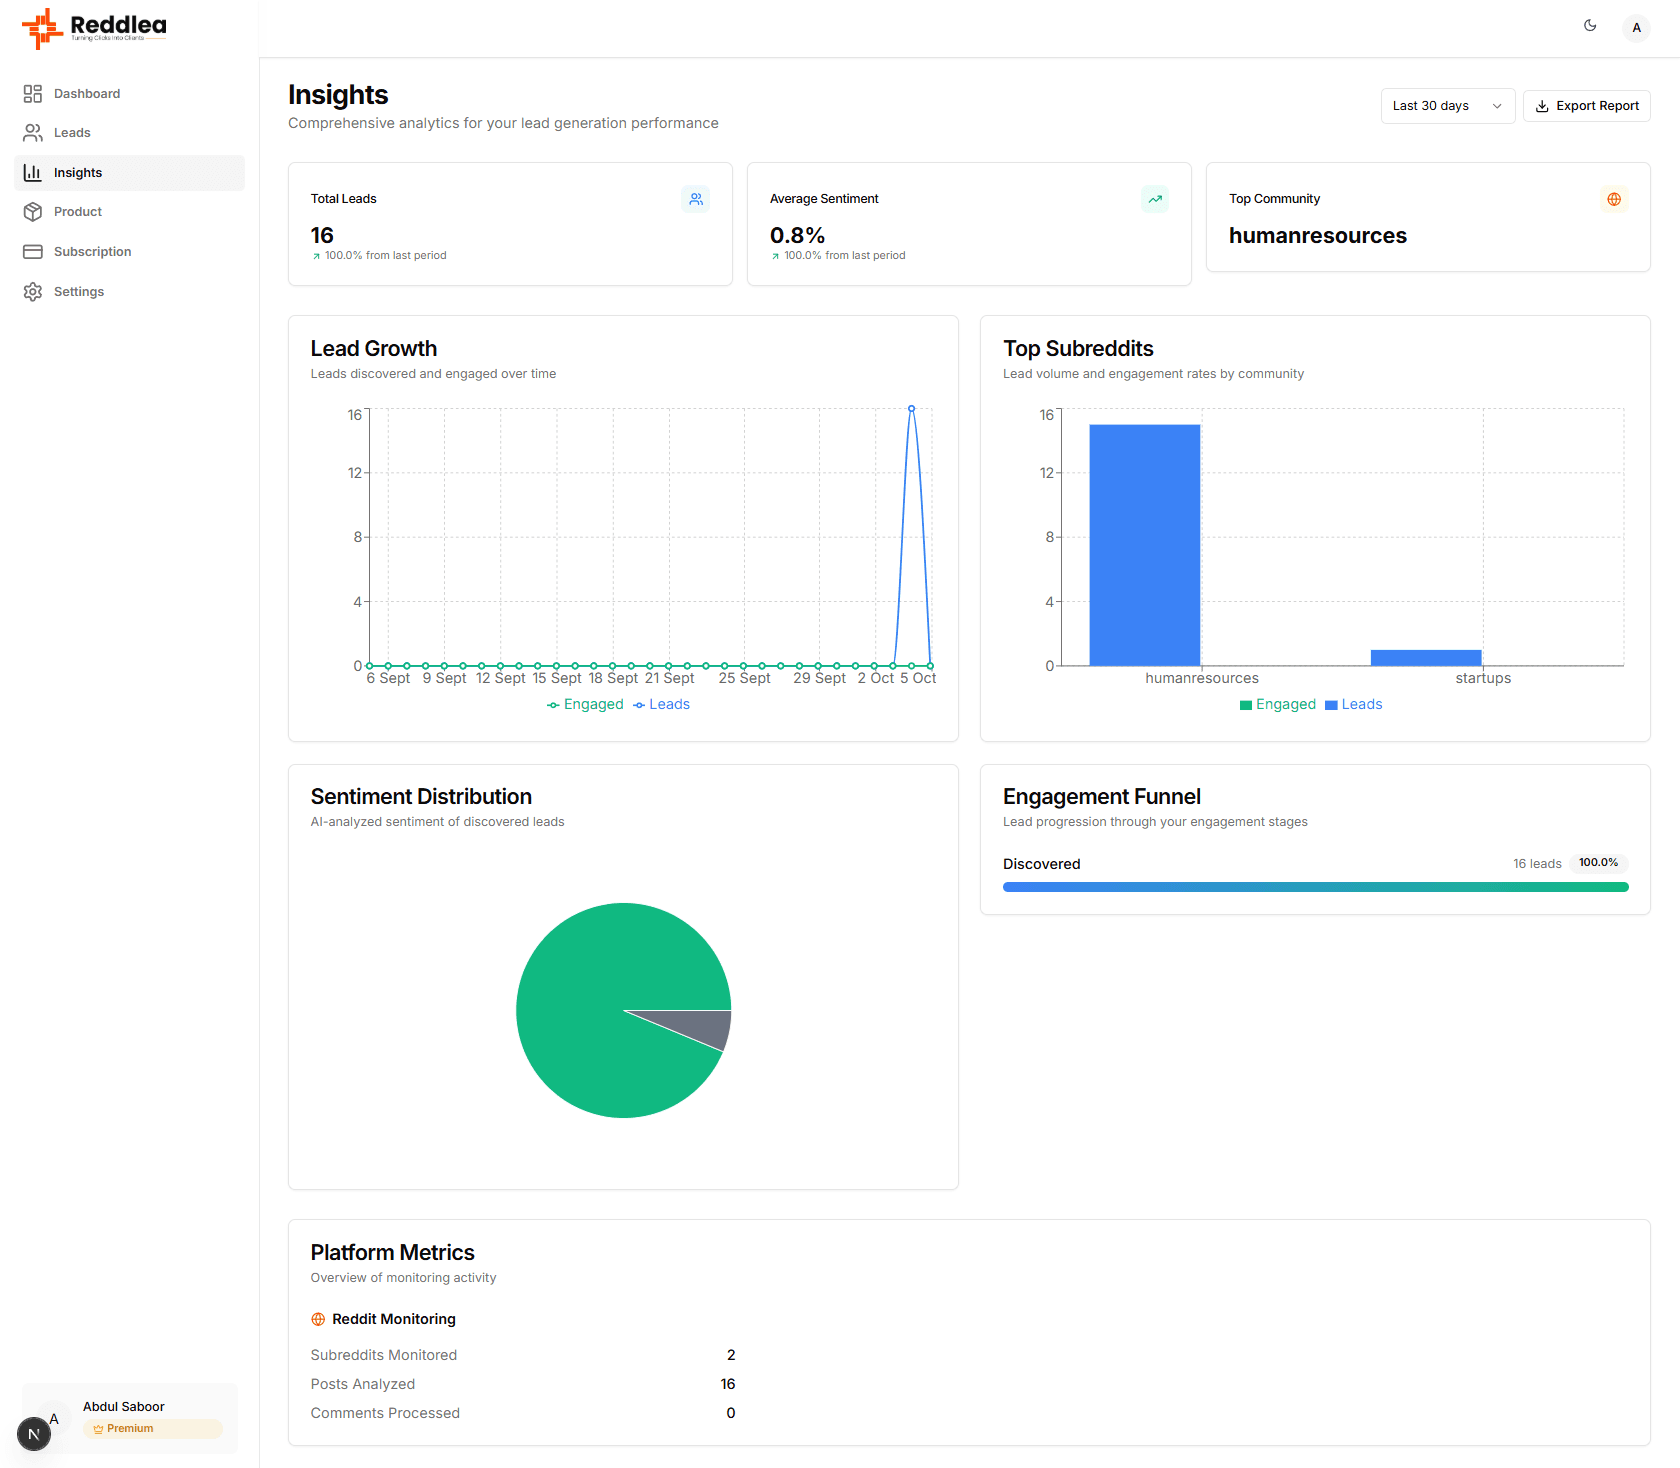Expand the Last 30 days dropdown
Image resolution: width=1680 pixels, height=1468 pixels.
point(1447,106)
